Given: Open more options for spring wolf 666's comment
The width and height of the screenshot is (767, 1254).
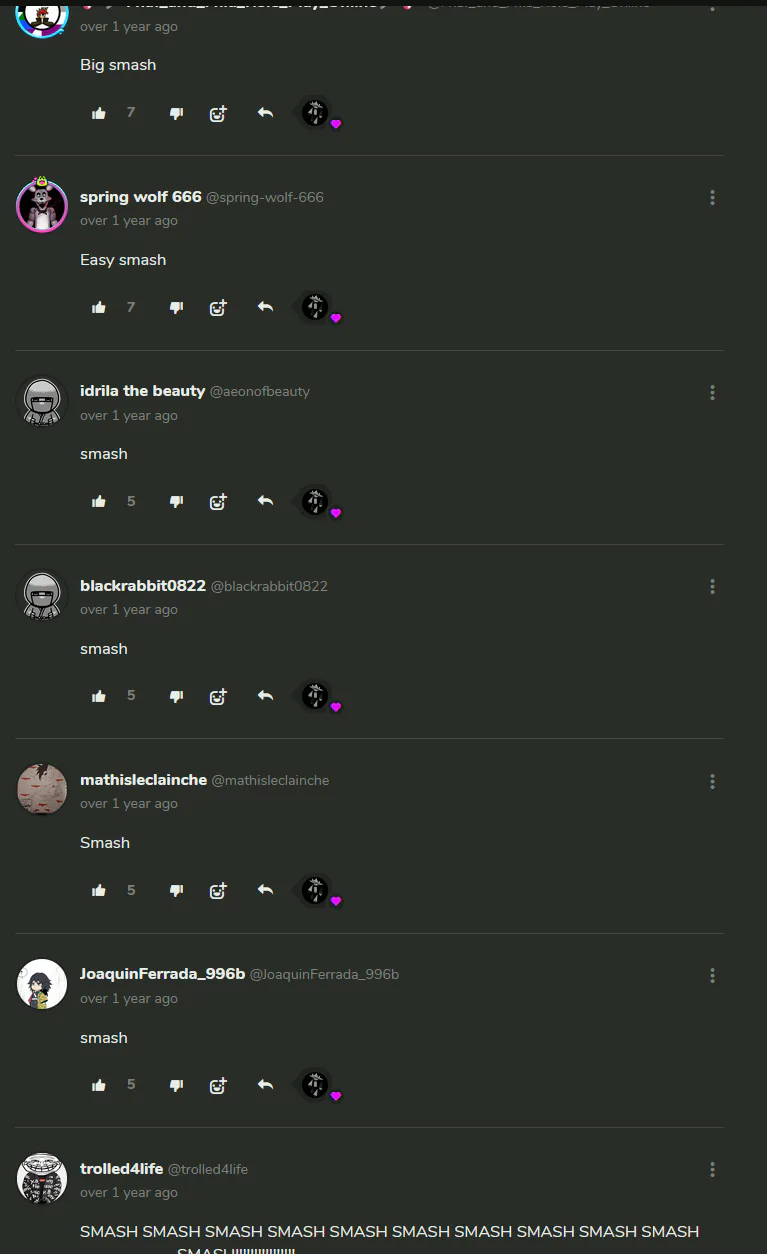Looking at the screenshot, I should coord(712,198).
